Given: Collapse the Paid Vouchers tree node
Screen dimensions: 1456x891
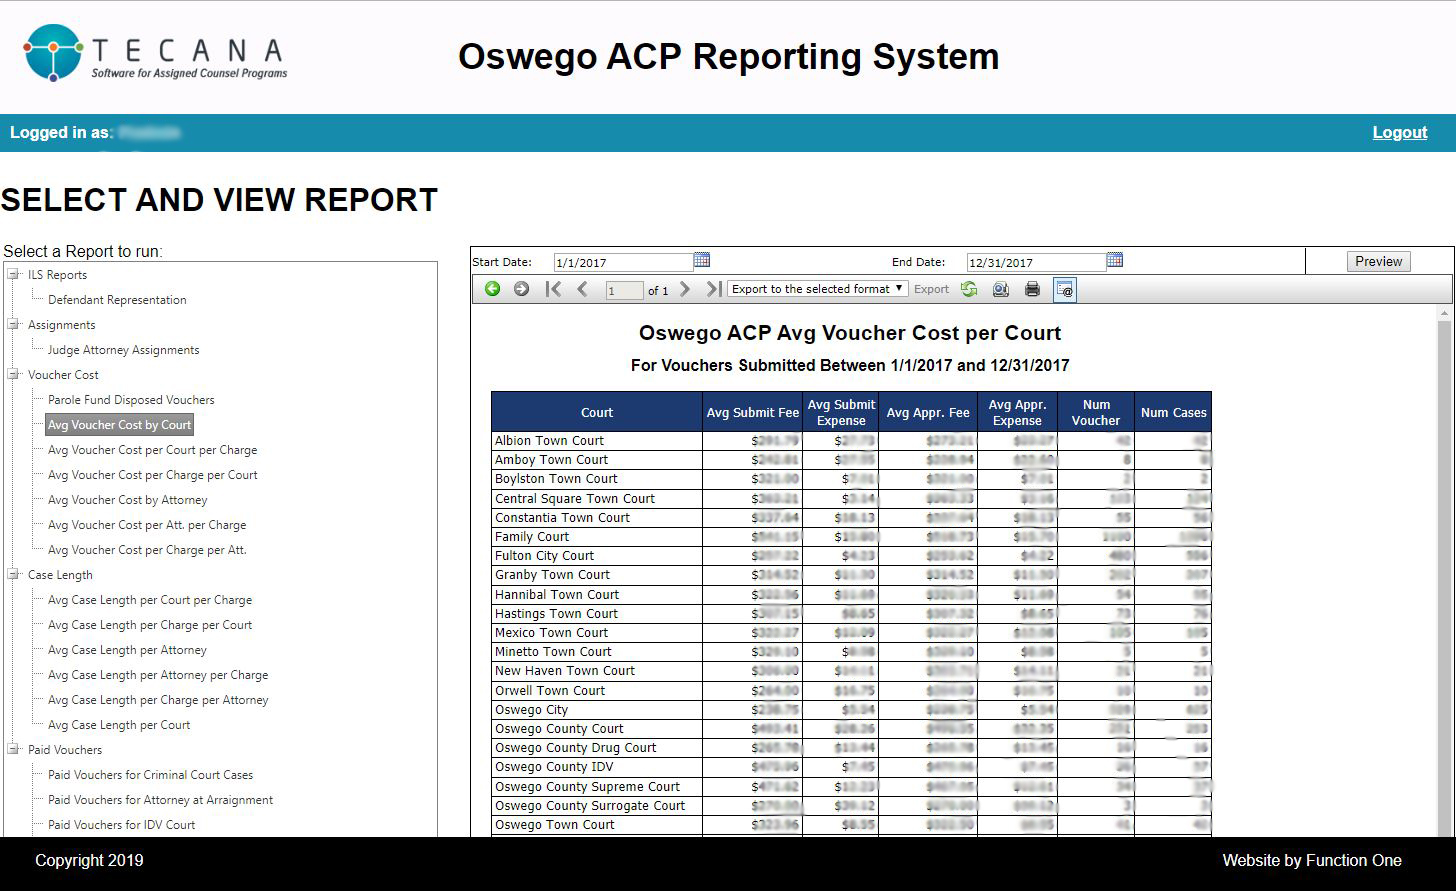Looking at the screenshot, I should tap(14, 749).
